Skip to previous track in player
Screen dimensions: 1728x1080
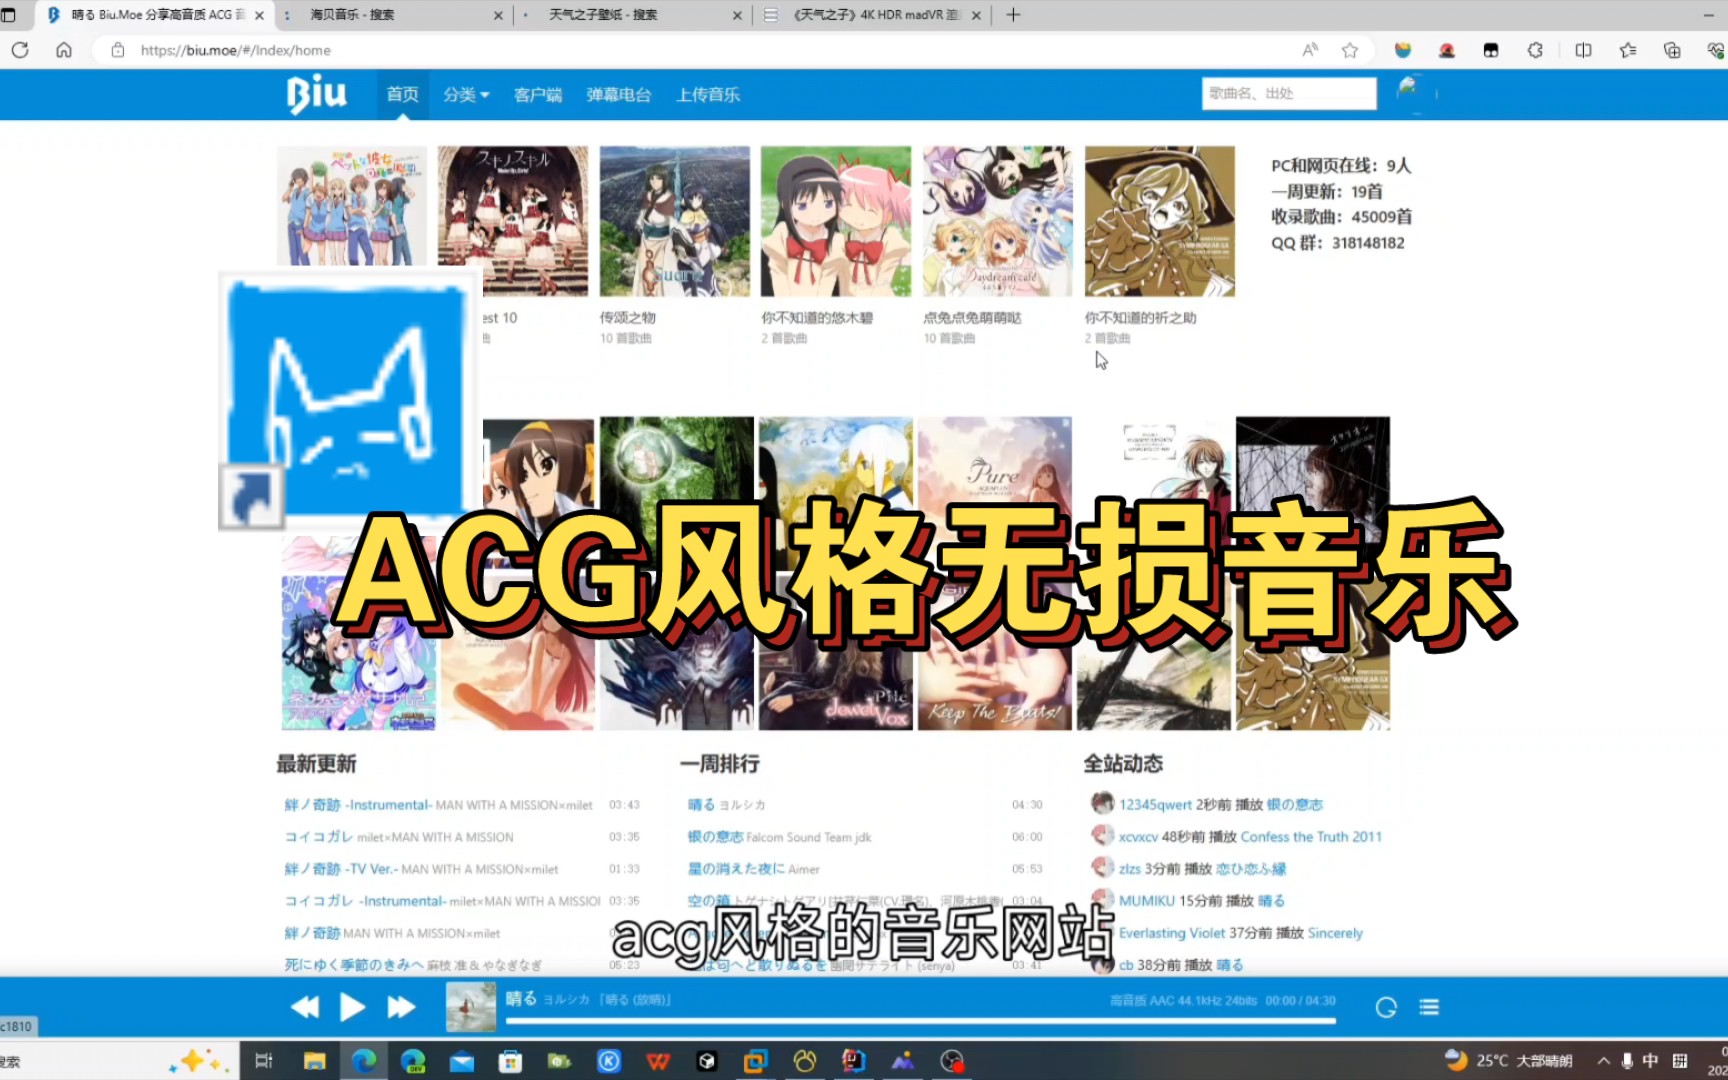(x=305, y=1007)
